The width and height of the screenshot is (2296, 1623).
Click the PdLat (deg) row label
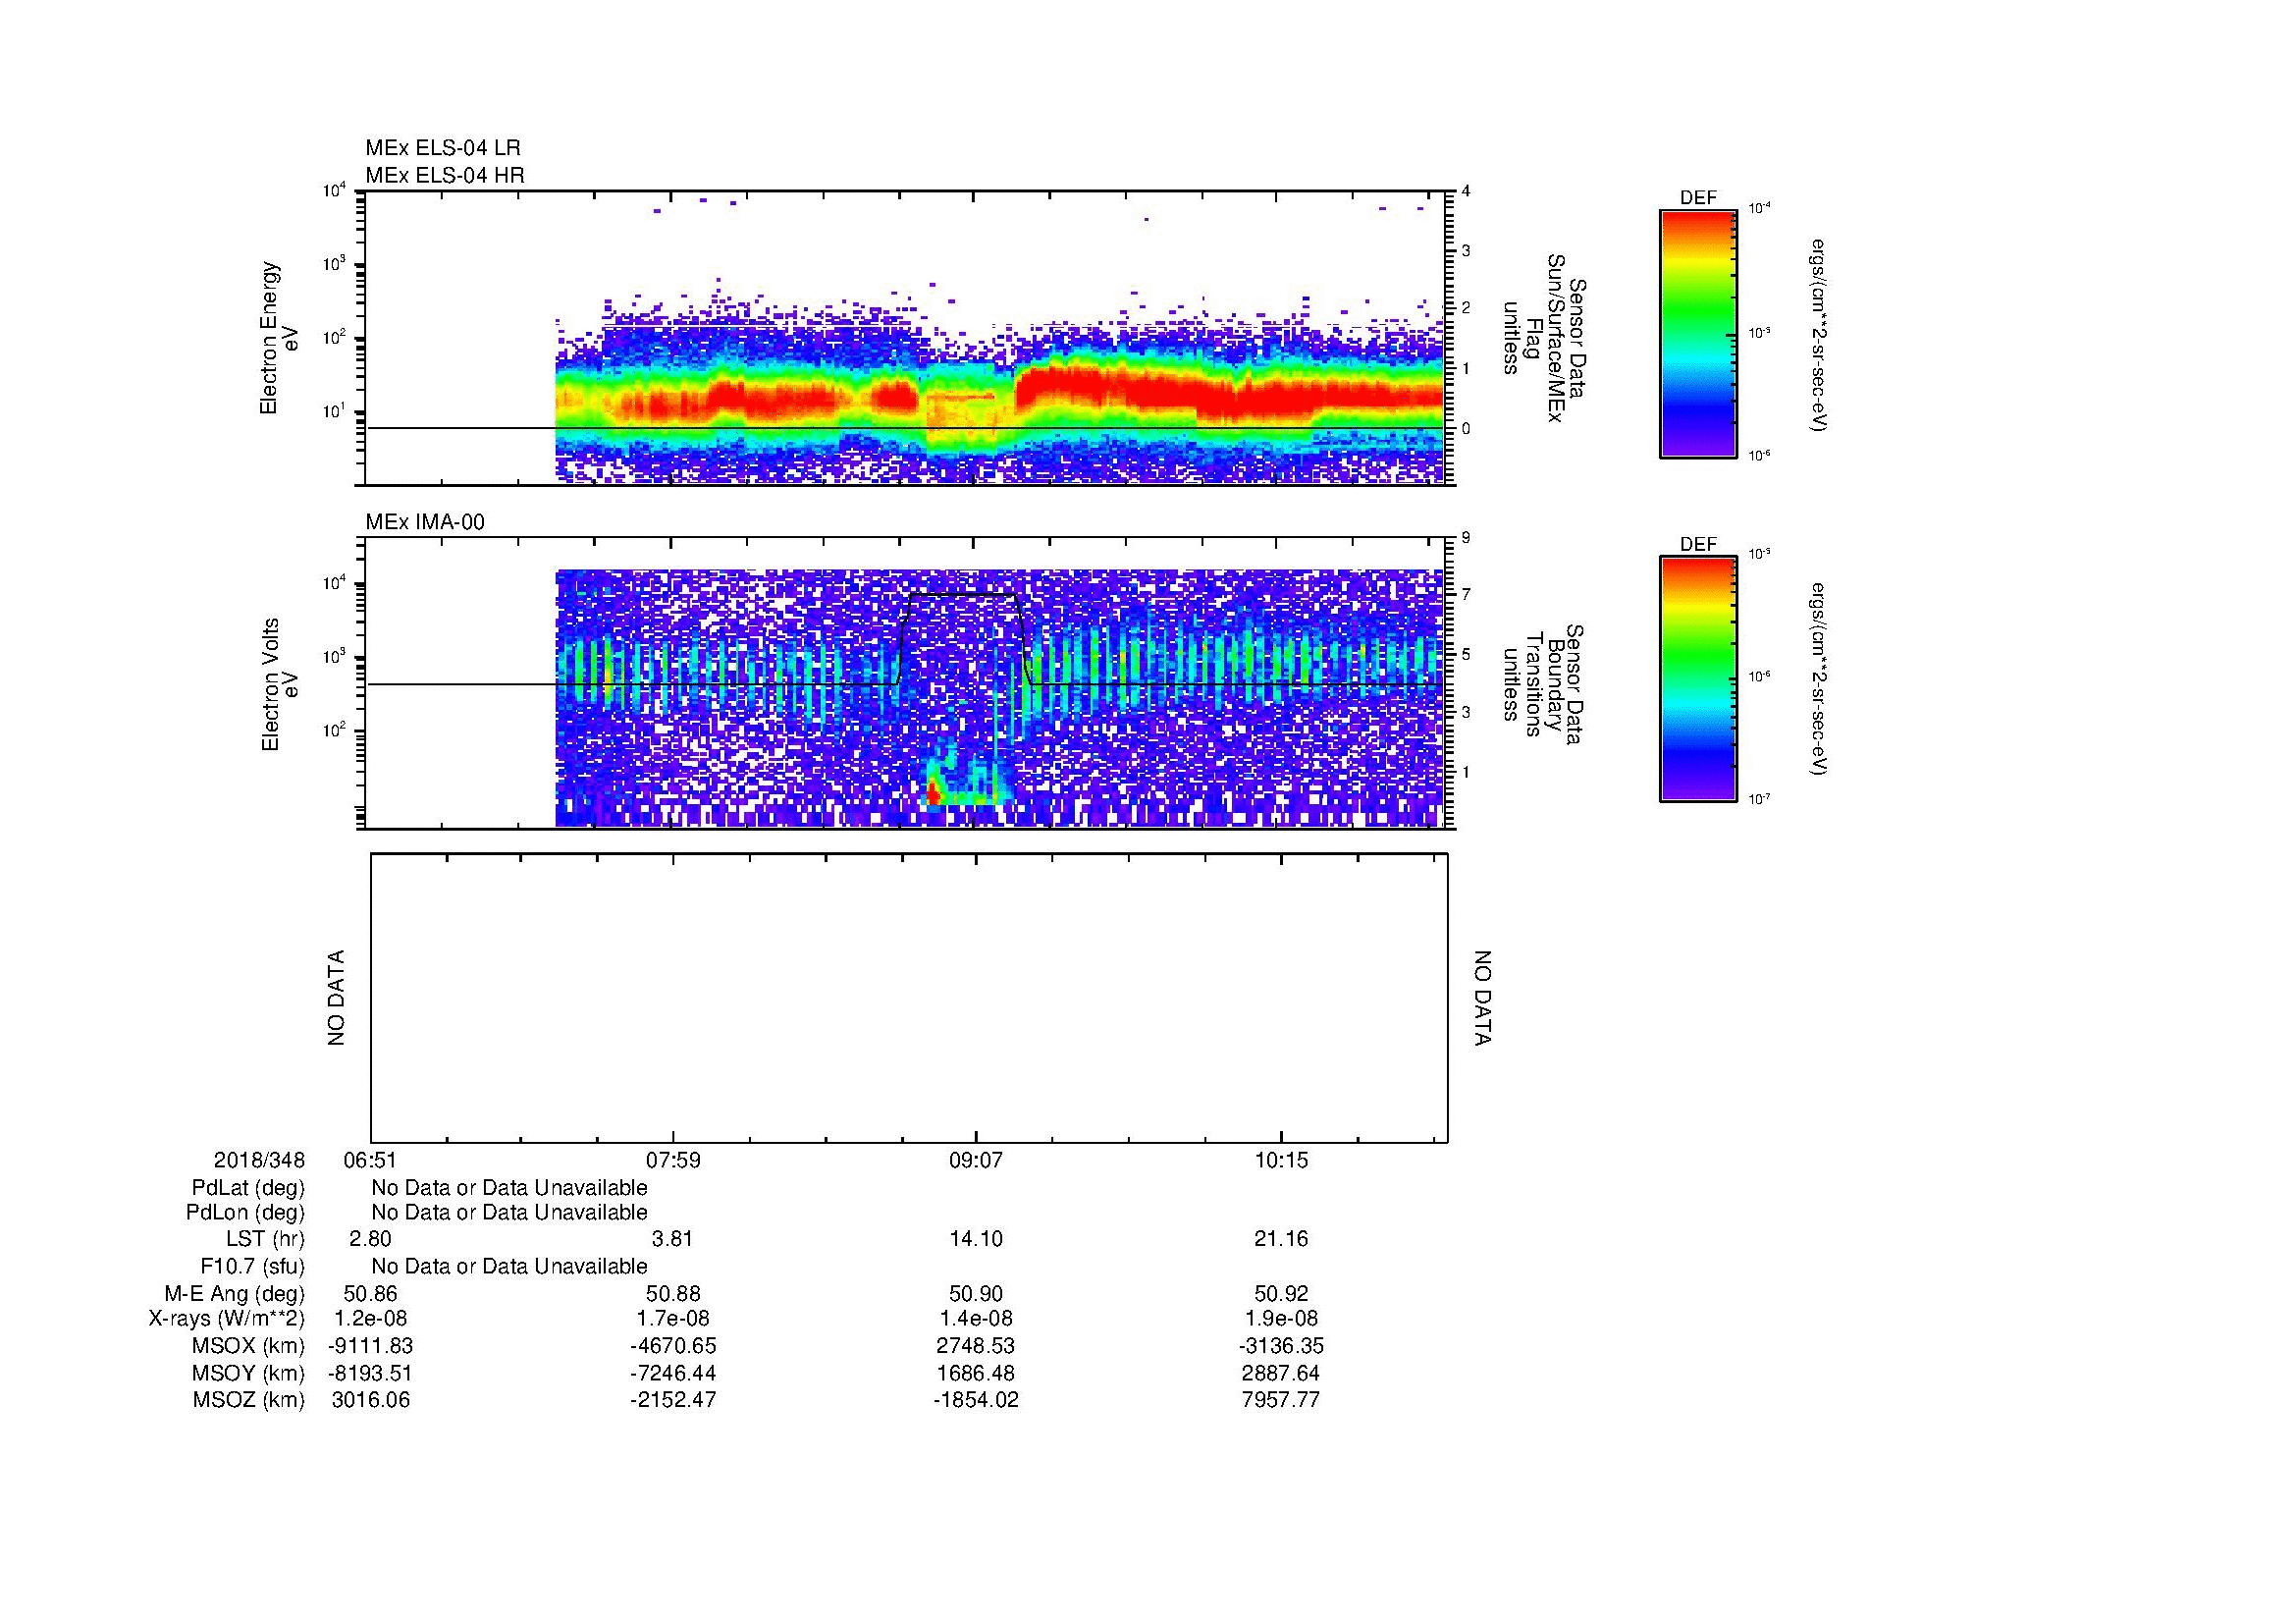(x=248, y=1188)
